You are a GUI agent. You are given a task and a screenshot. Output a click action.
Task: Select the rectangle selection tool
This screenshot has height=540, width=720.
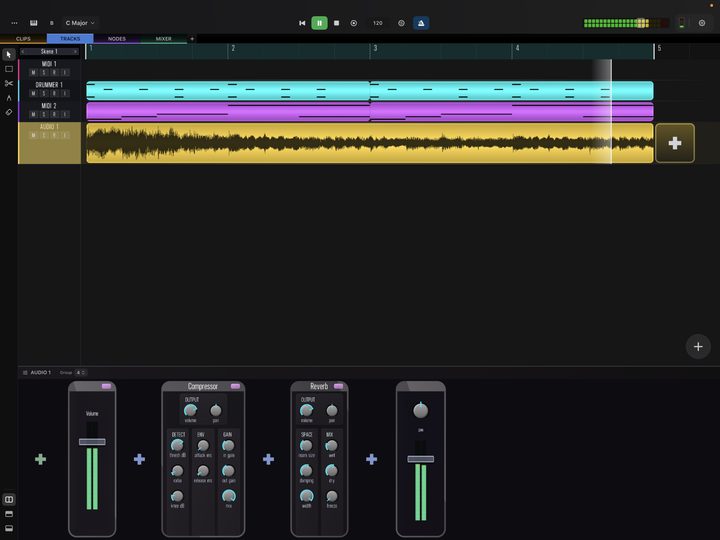(9, 69)
